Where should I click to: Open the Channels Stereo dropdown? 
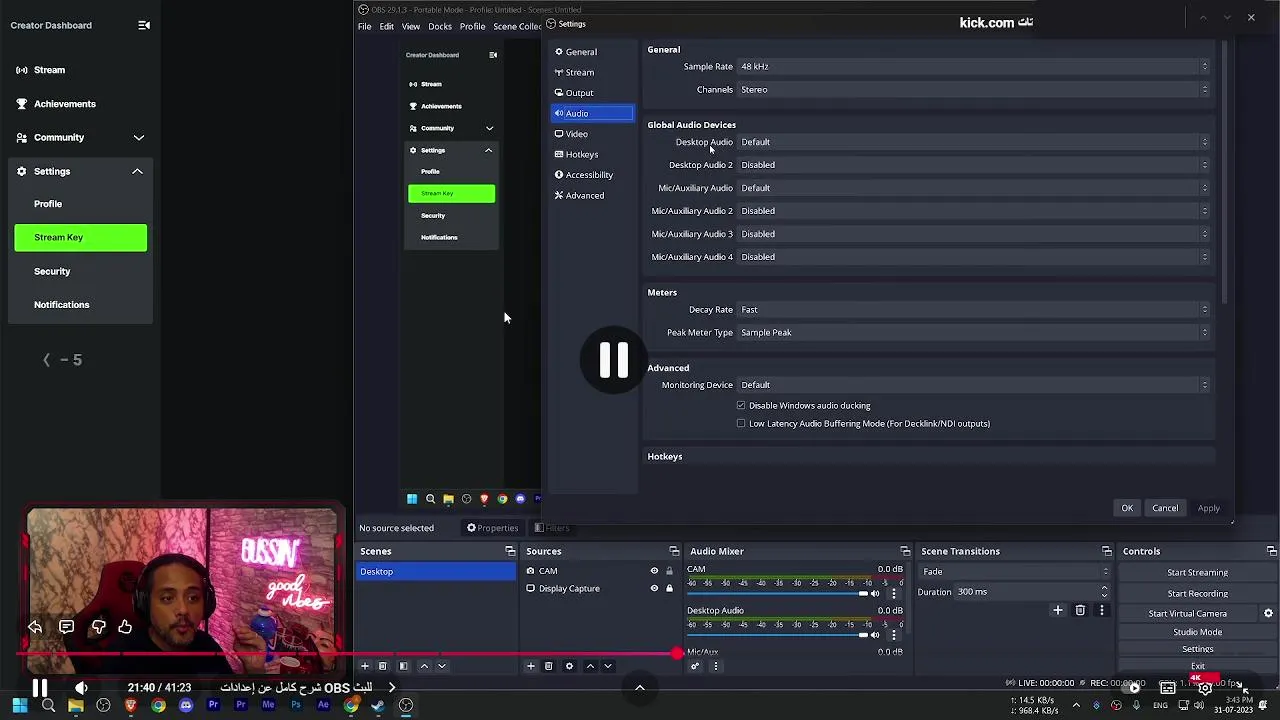(974, 90)
